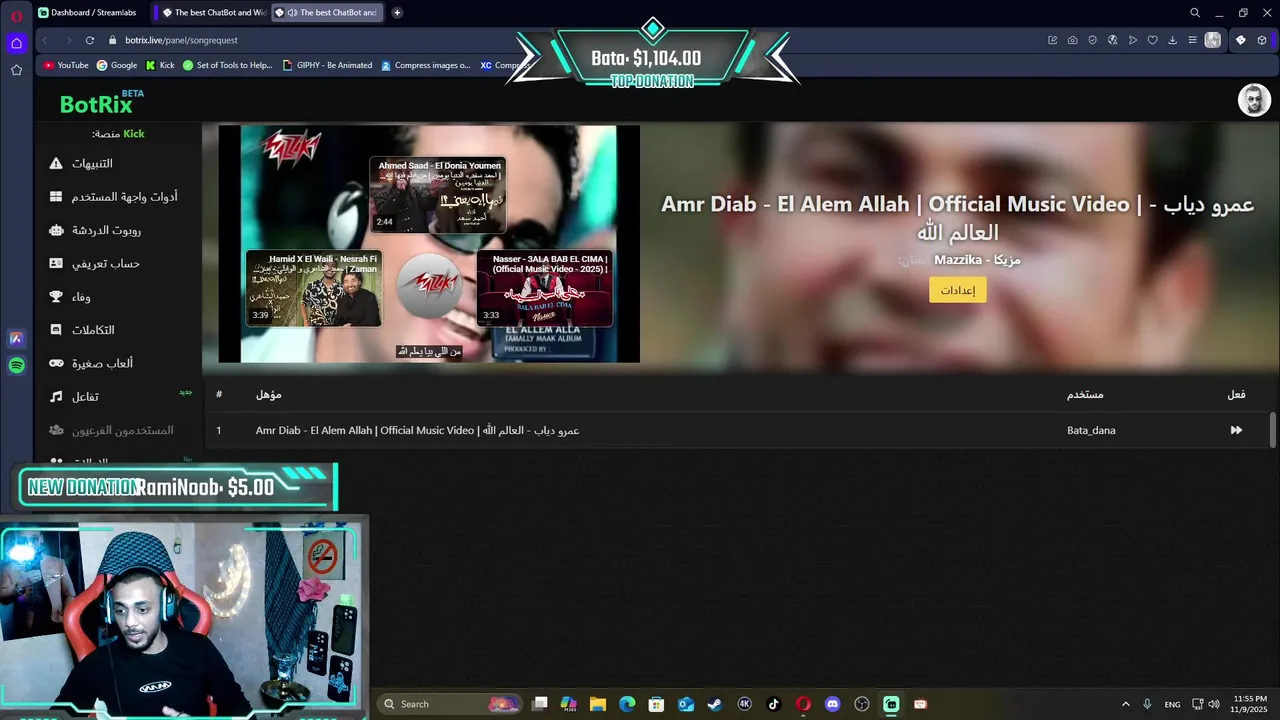Open روبوت الدردشة chat bot section

click(95, 230)
